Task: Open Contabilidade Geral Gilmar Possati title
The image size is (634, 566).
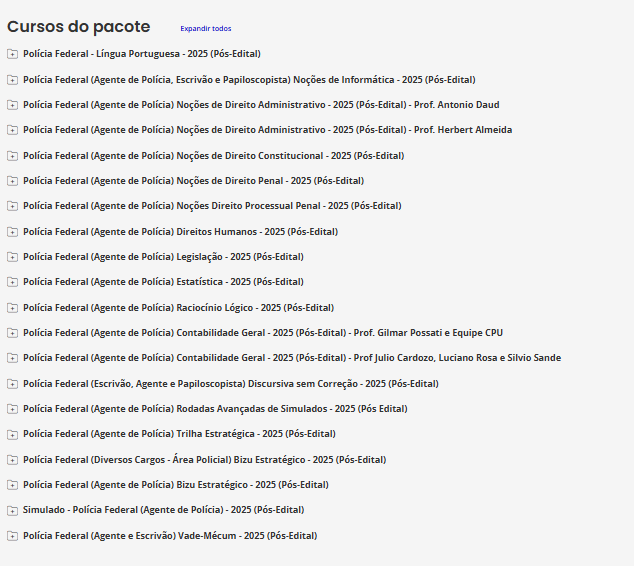Action: (263, 333)
